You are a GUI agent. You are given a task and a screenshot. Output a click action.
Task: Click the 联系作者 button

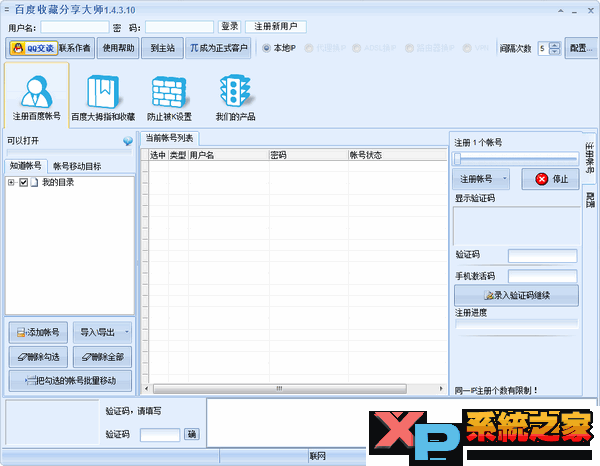[x=75, y=48]
